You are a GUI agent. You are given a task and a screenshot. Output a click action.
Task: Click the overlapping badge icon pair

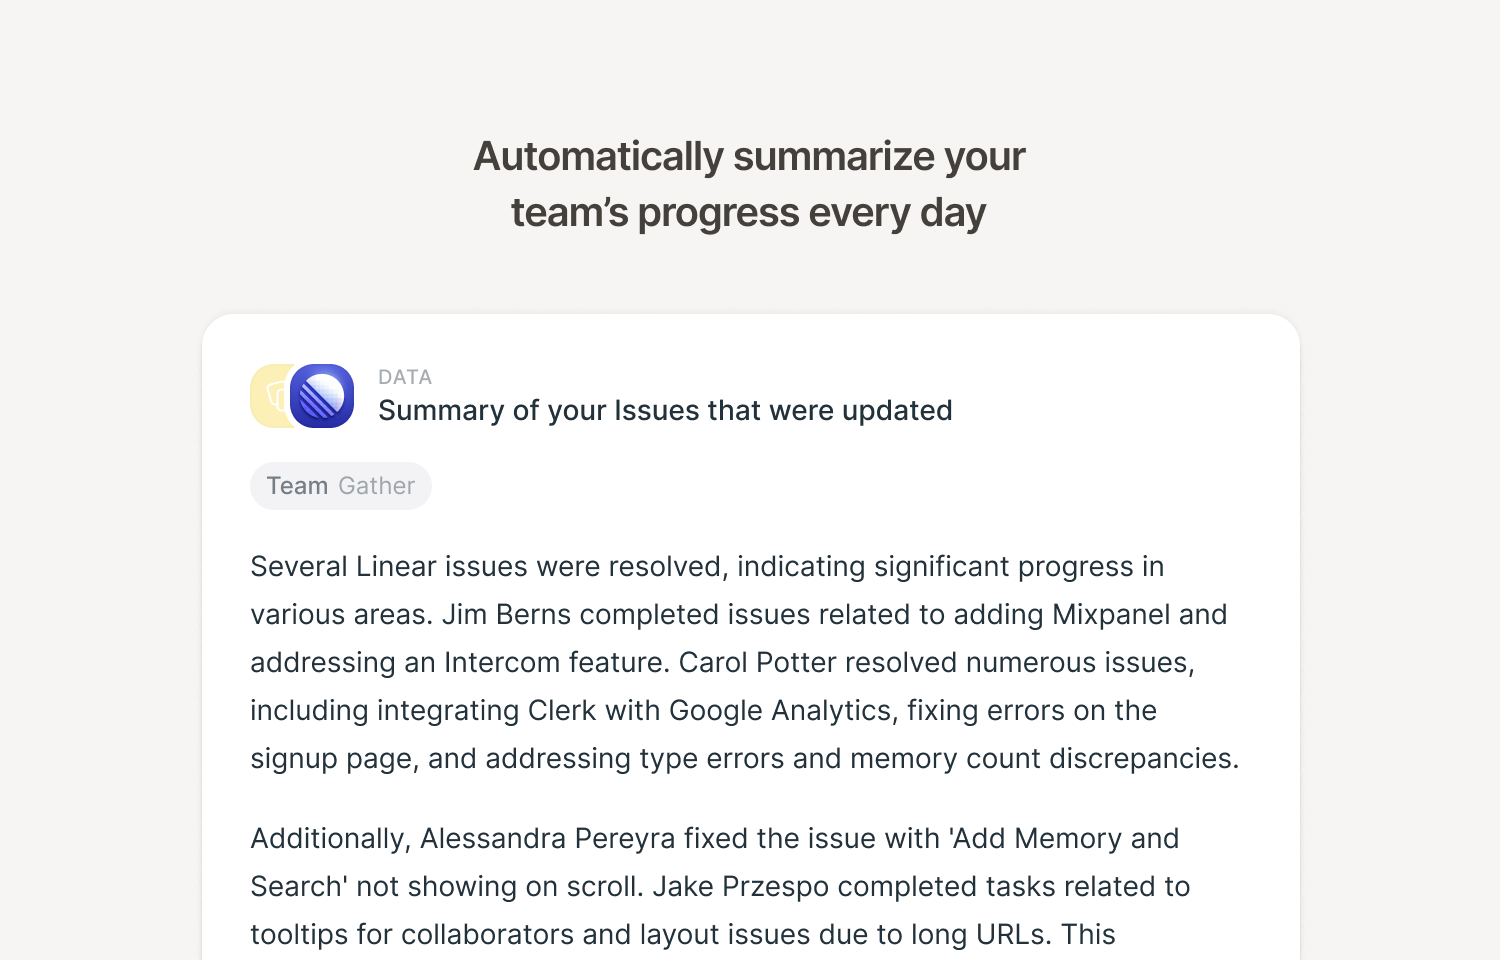300,396
